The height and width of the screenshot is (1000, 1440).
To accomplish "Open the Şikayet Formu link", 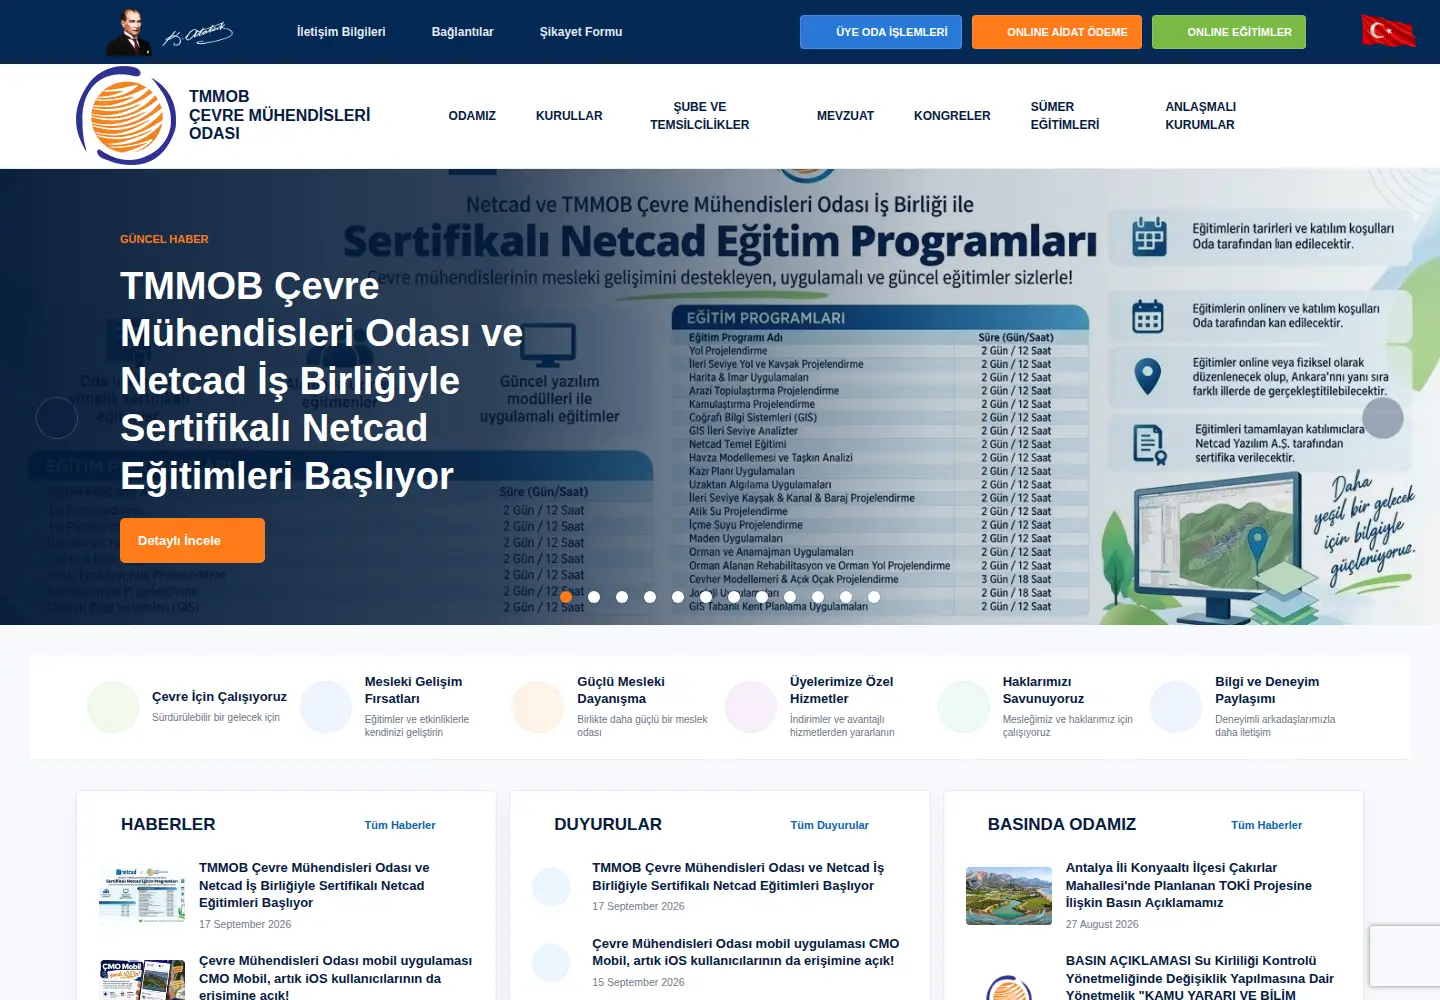I will pos(581,32).
